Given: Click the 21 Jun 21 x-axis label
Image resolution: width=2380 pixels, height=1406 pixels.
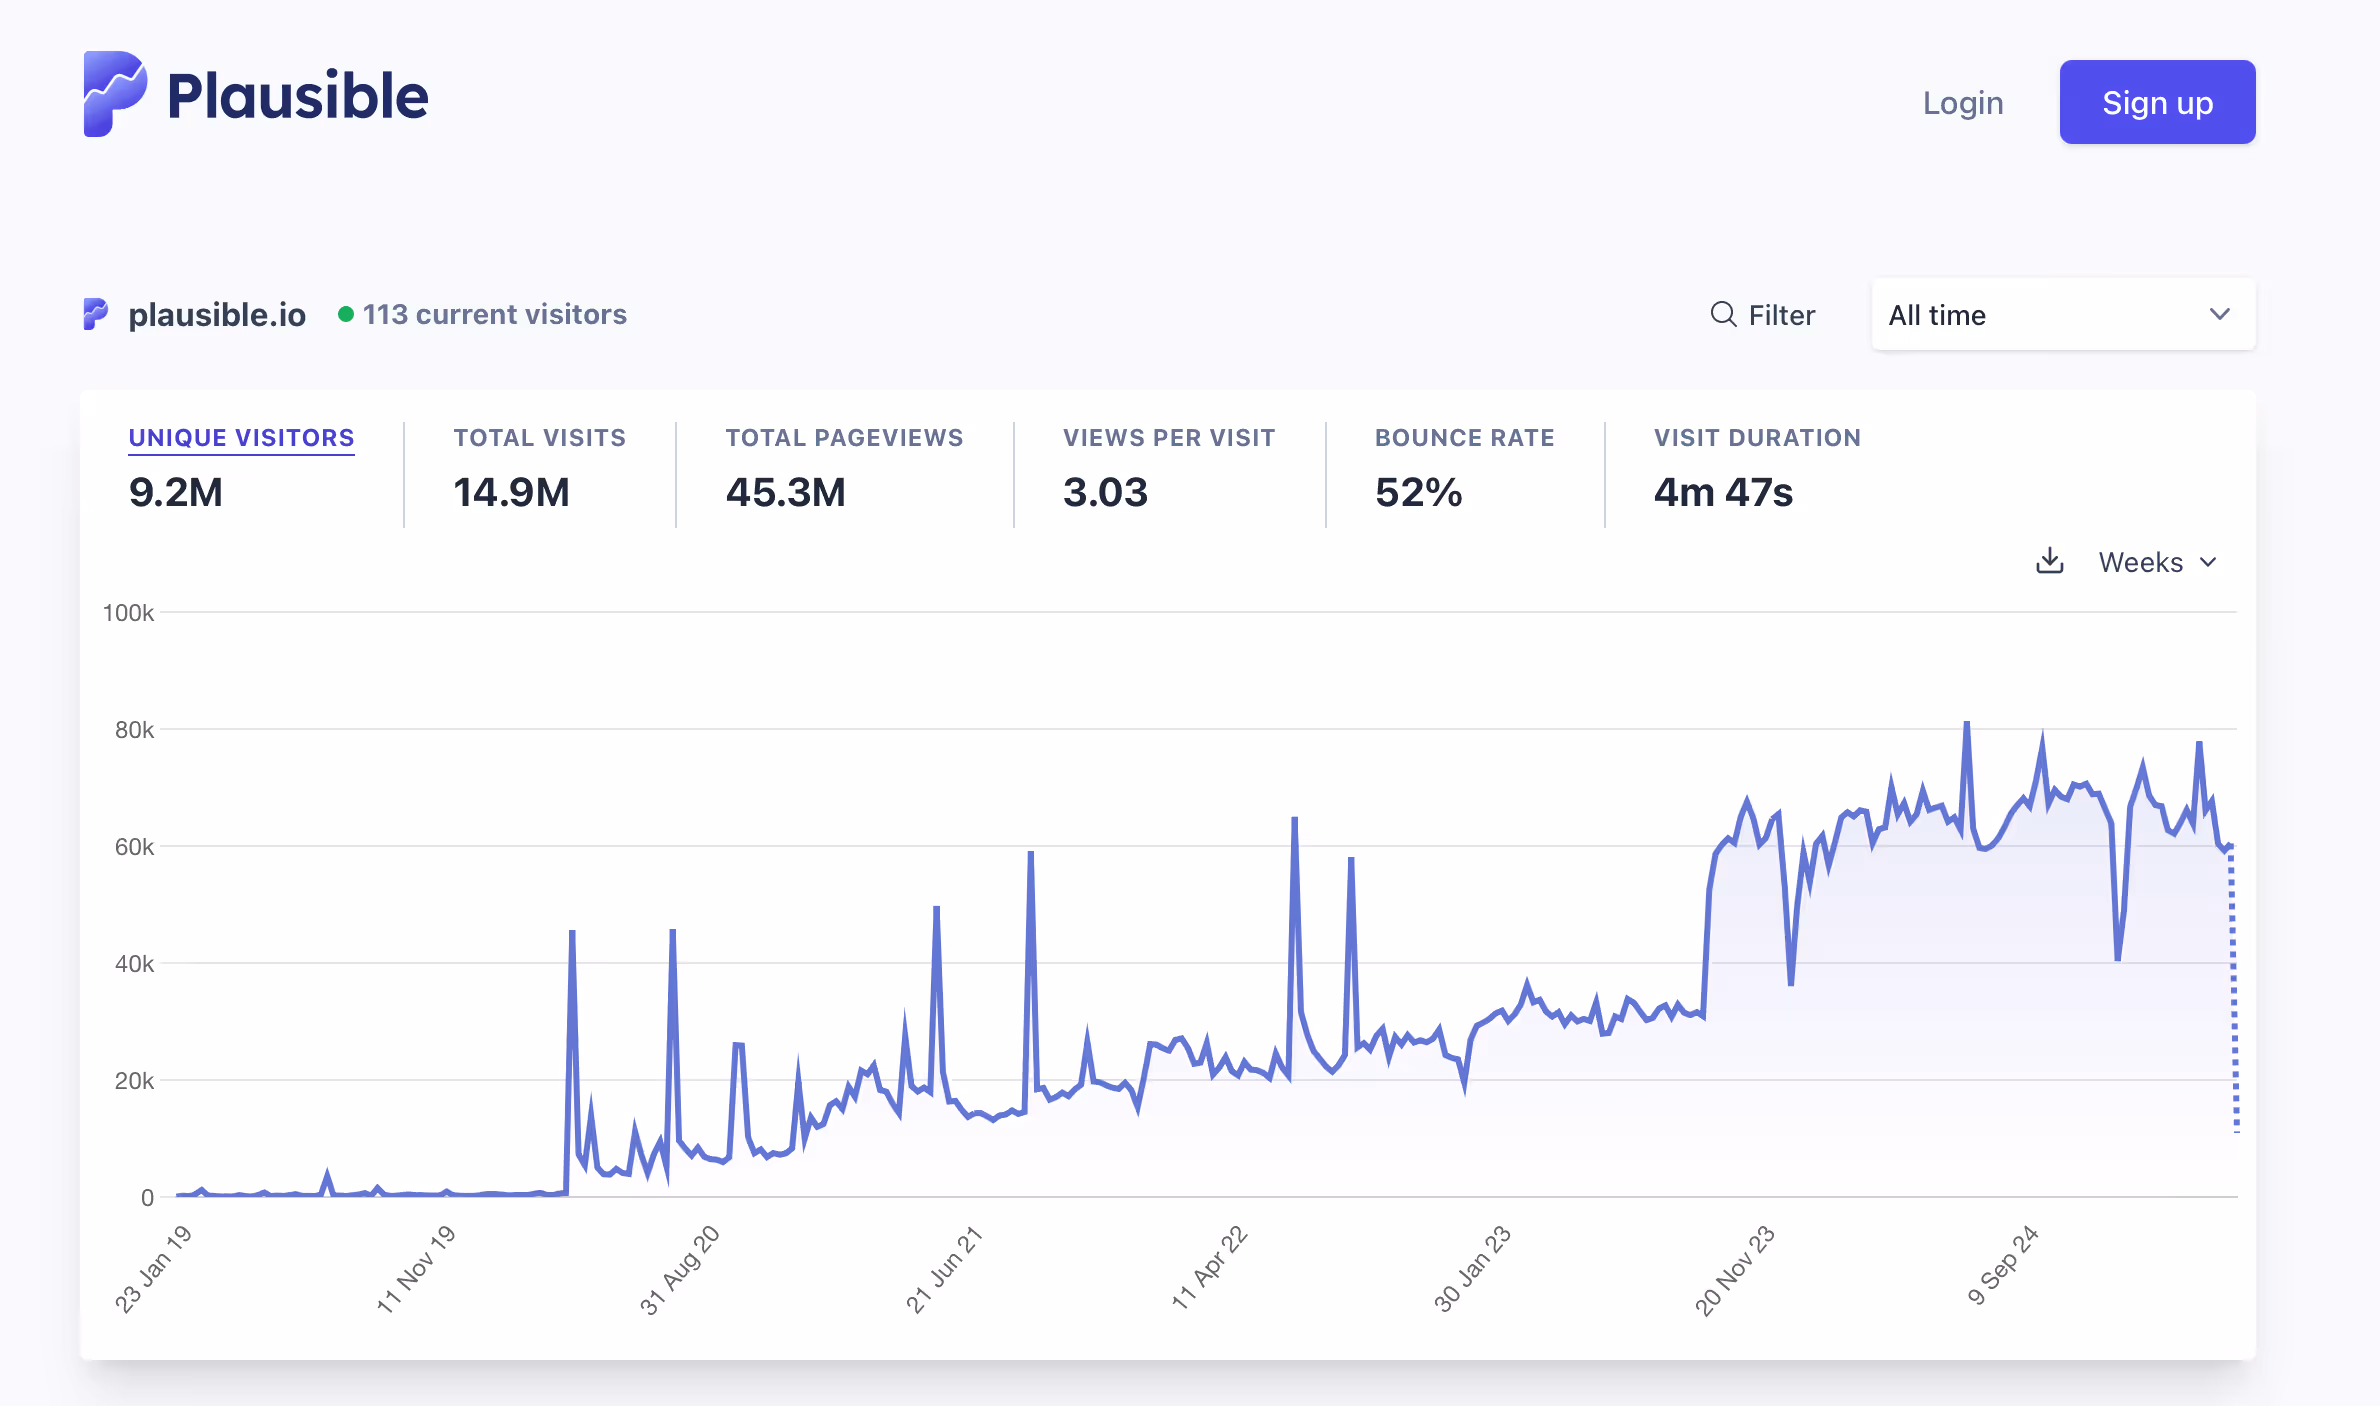Looking at the screenshot, I should 943,1268.
